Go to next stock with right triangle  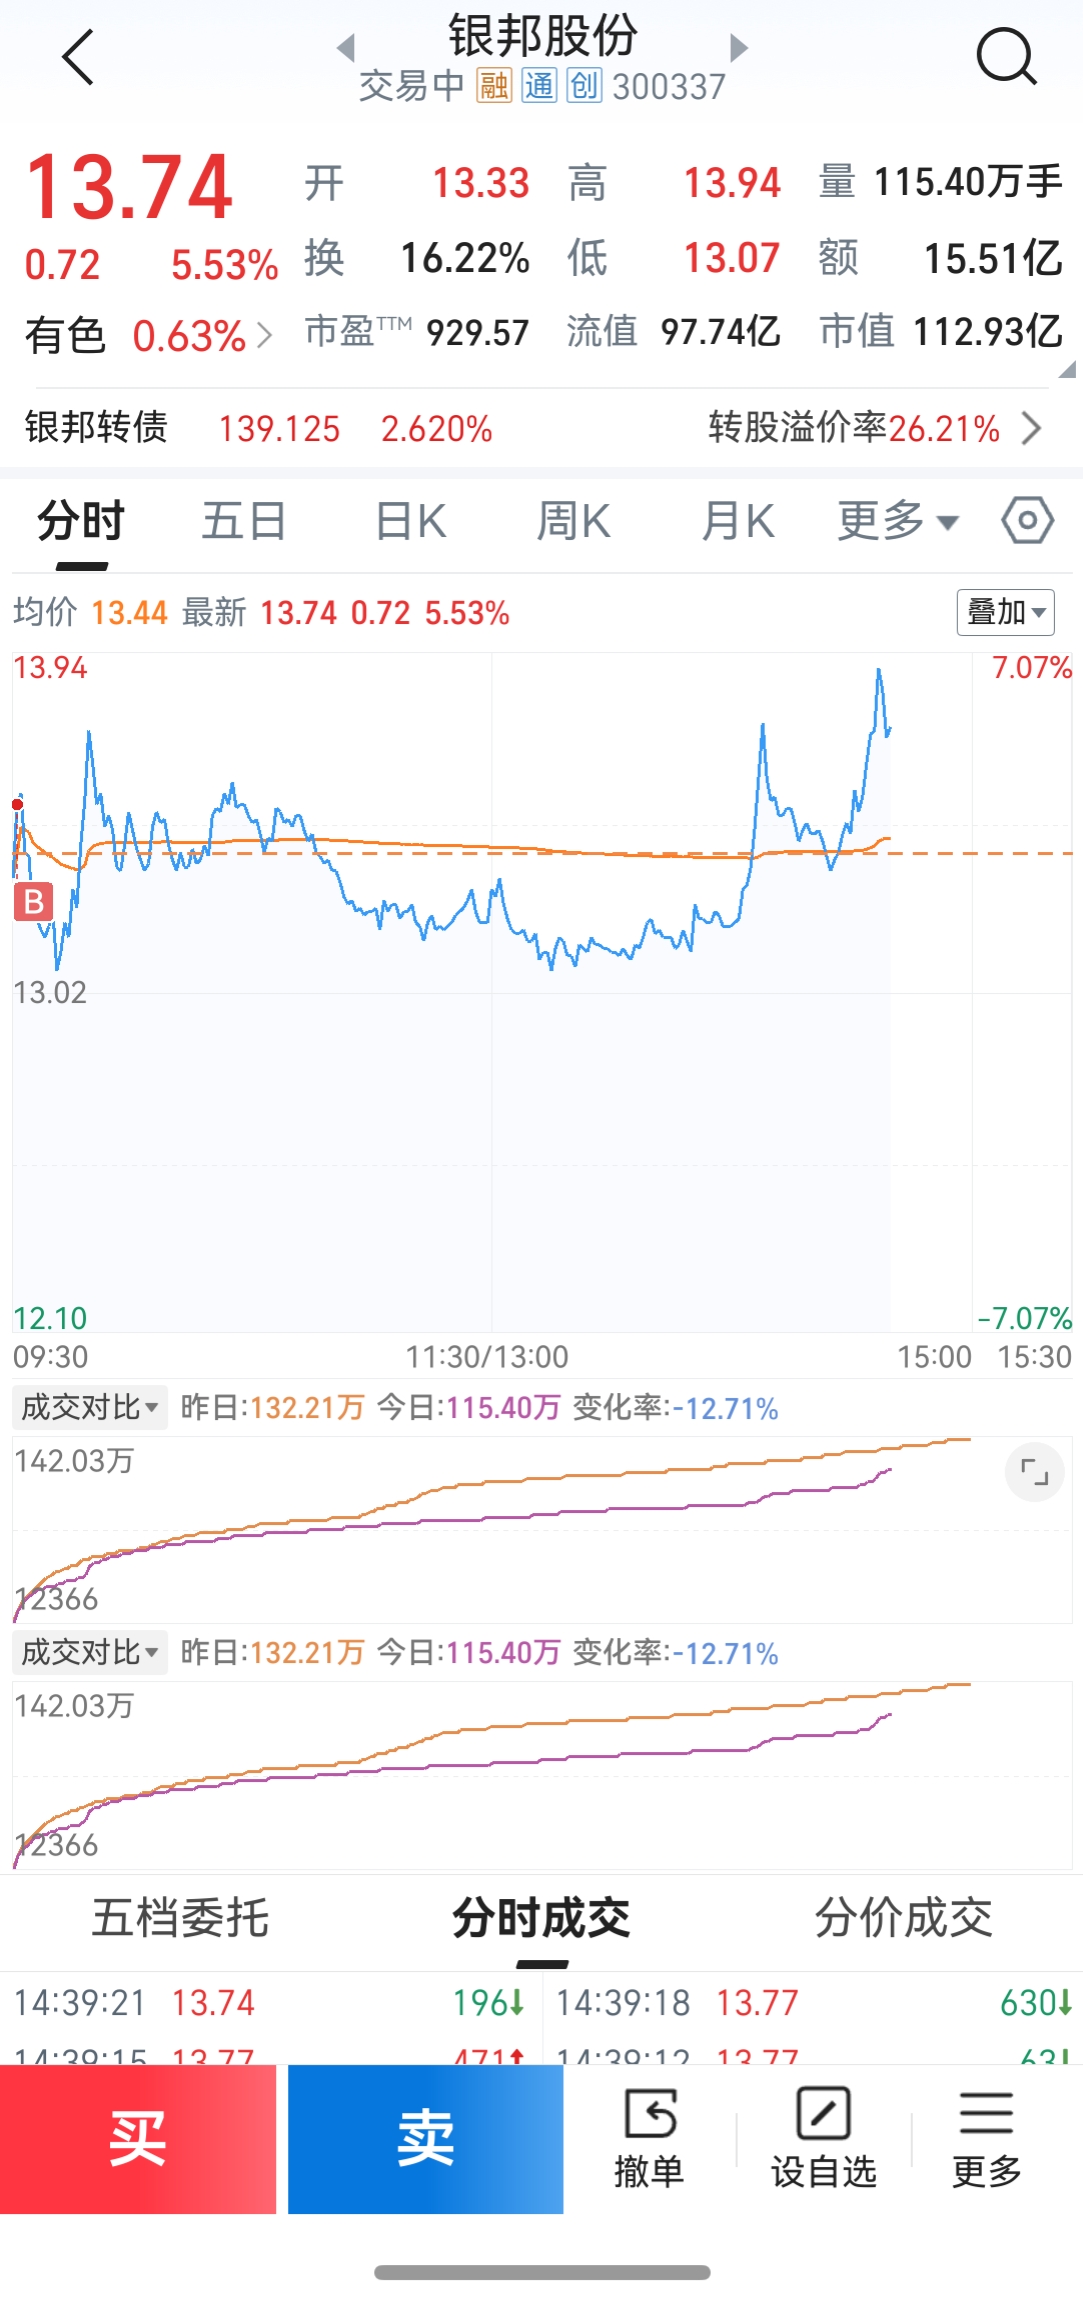click(x=739, y=47)
